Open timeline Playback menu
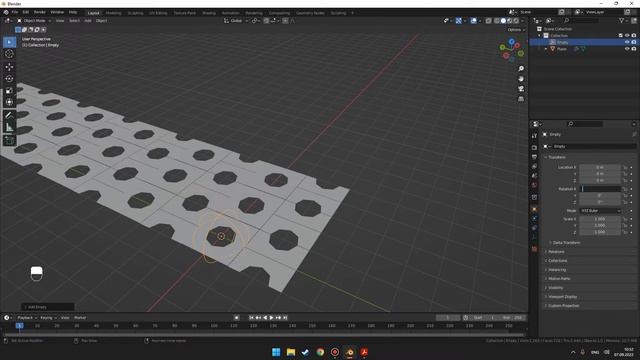 point(26,318)
